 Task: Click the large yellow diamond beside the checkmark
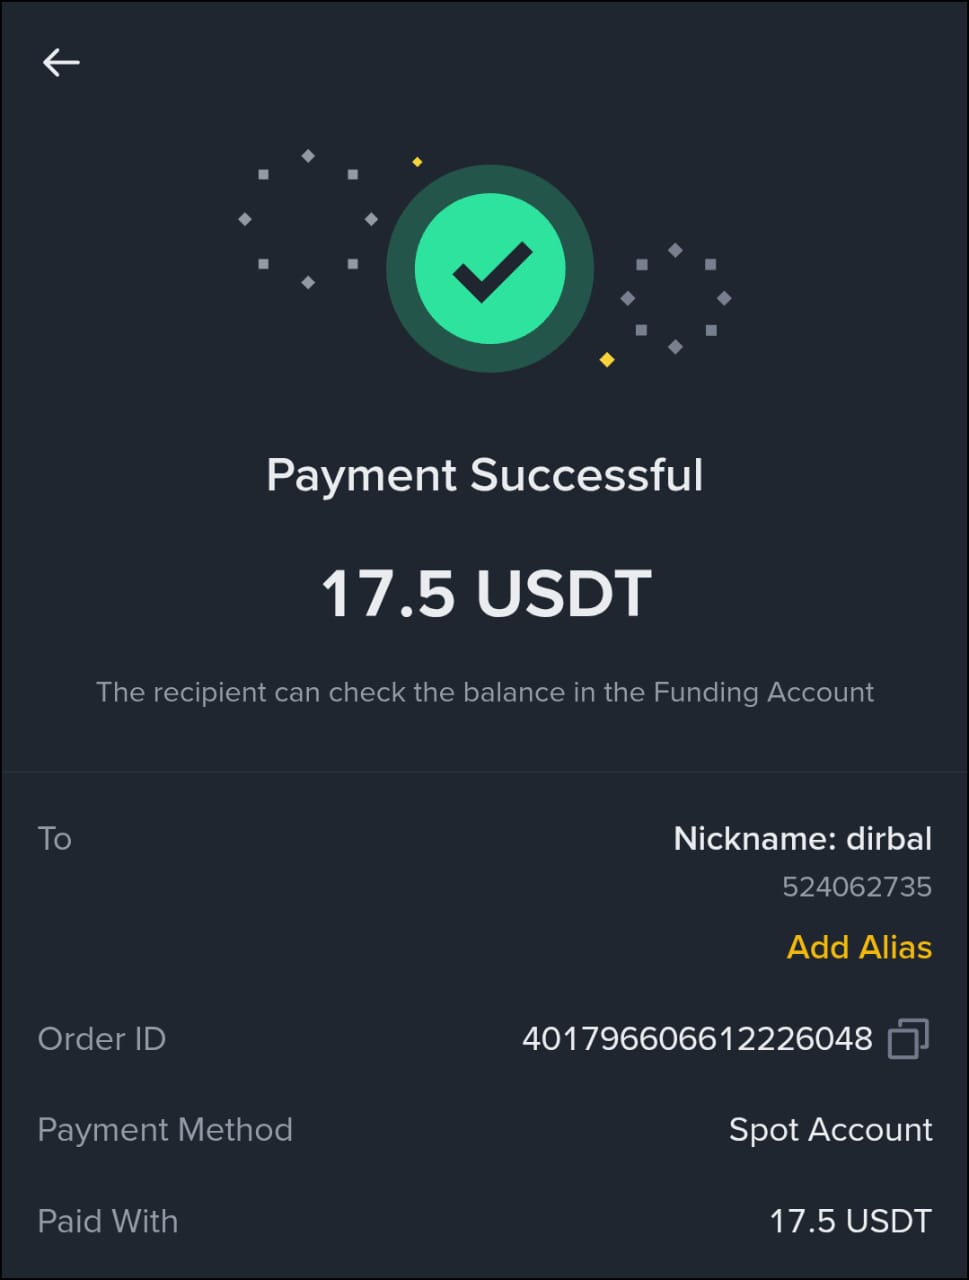tap(607, 360)
